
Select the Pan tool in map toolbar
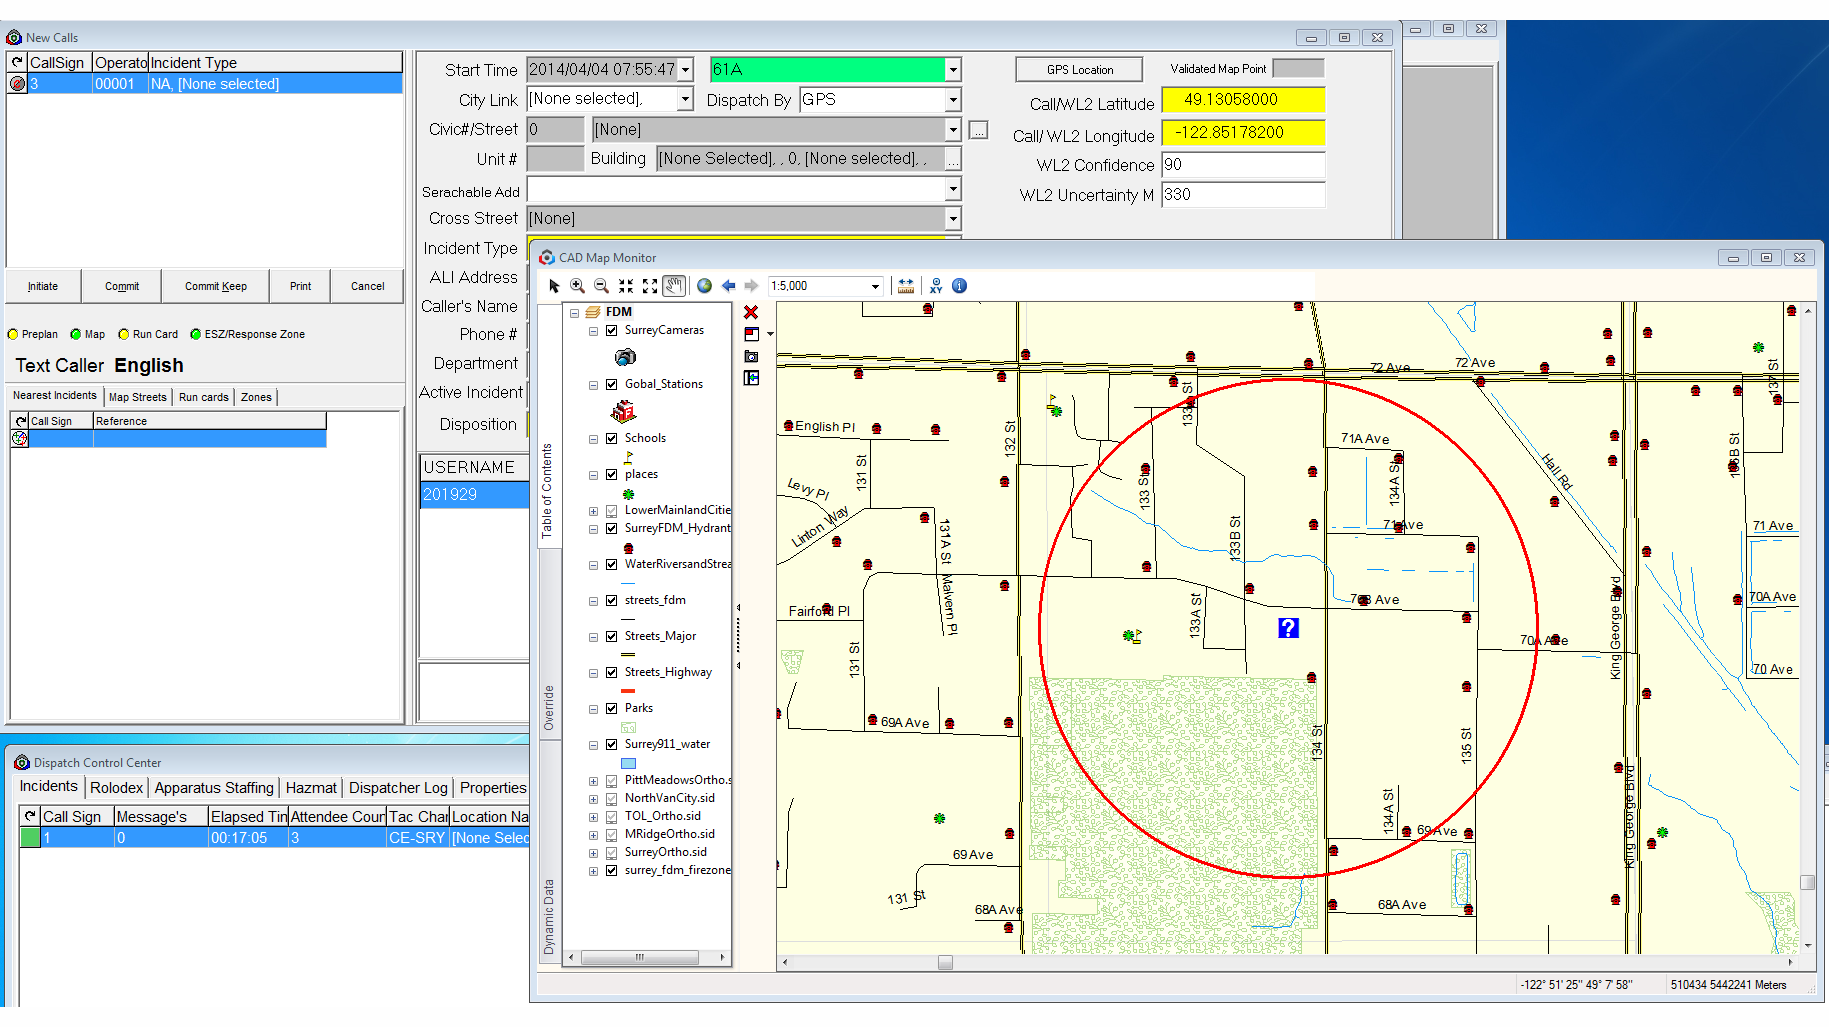(673, 285)
